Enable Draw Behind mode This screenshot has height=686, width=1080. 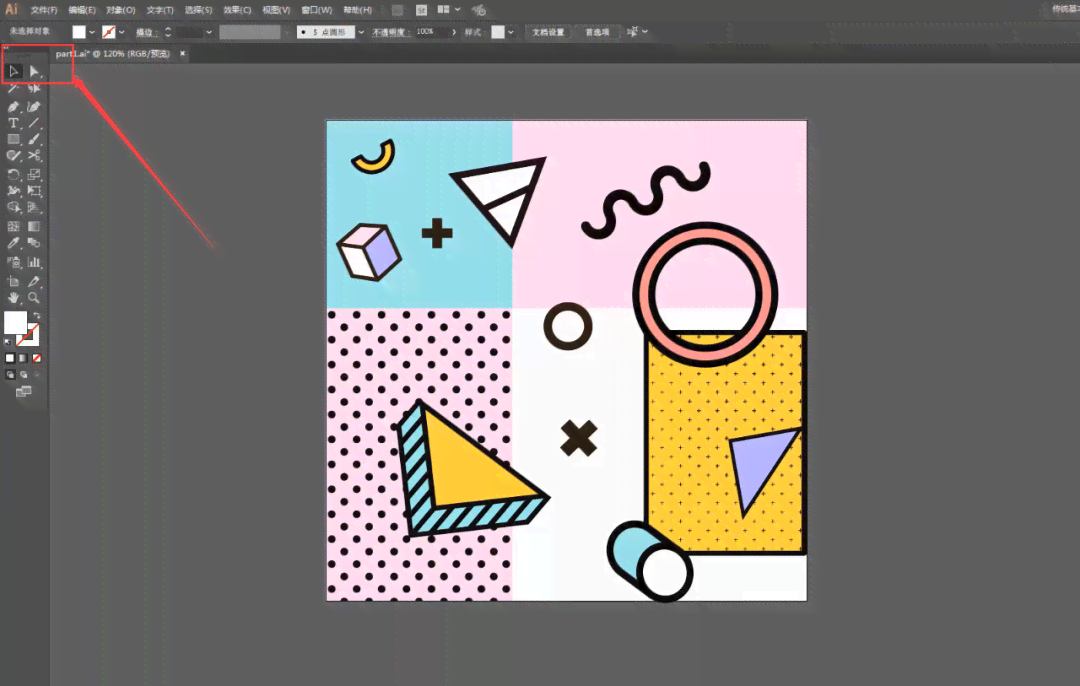coord(23,375)
